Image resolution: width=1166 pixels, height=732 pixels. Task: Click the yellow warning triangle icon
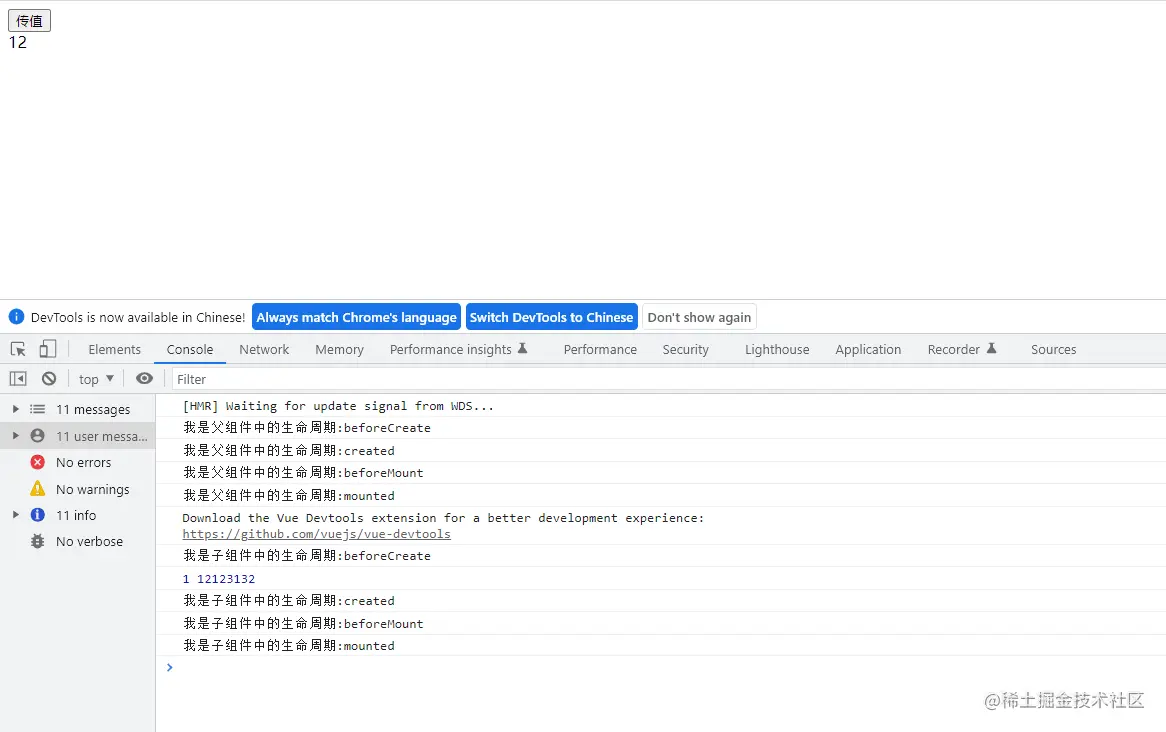37,489
